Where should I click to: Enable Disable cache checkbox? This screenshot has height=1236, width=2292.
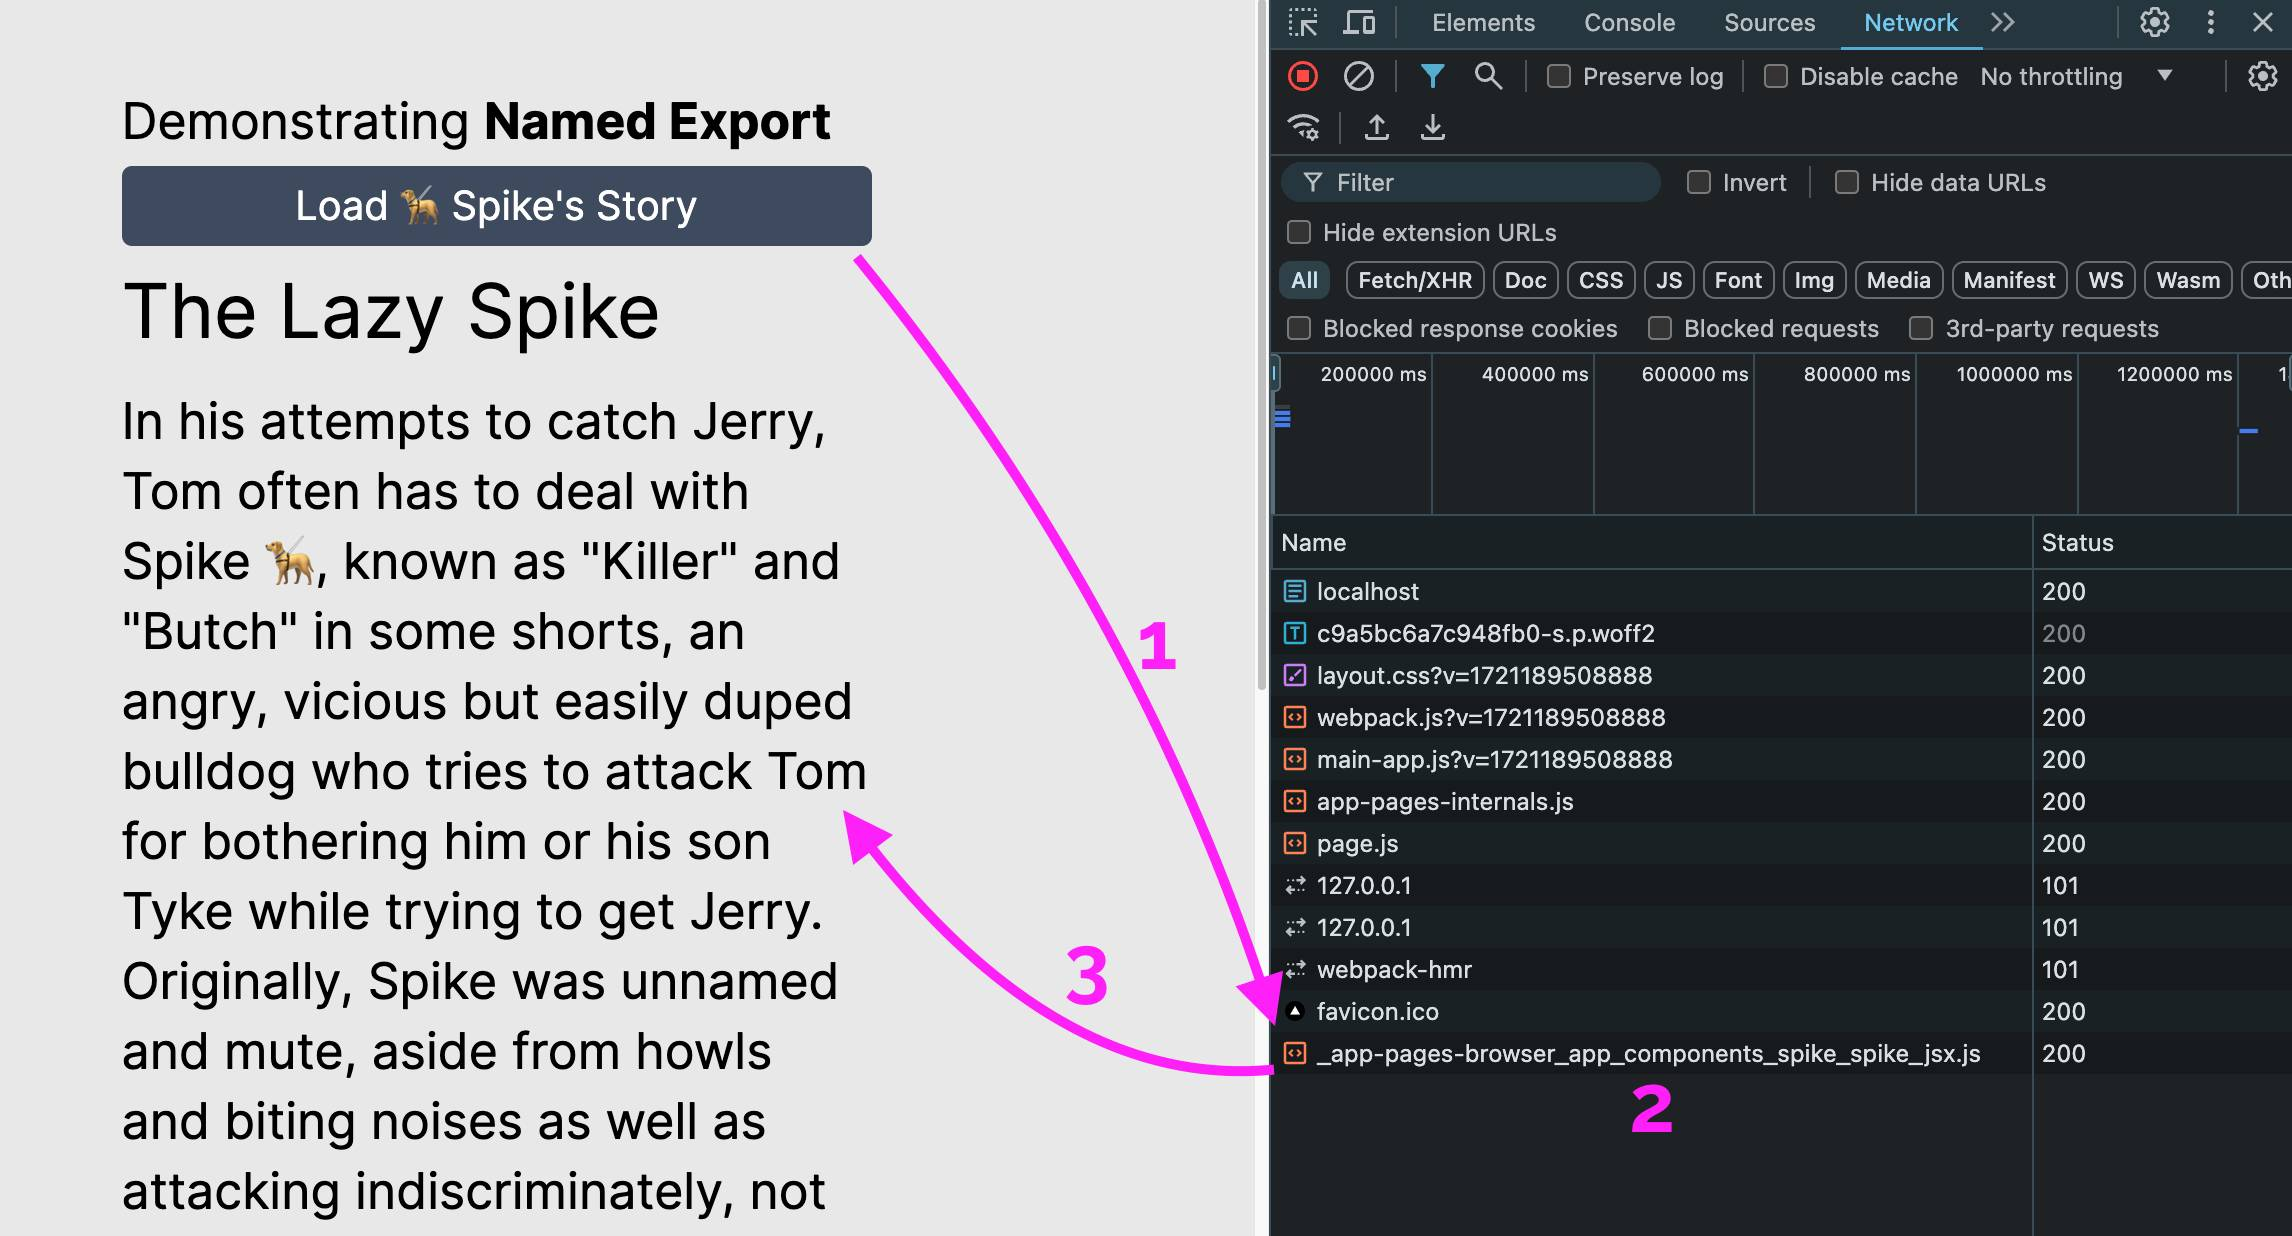[x=1775, y=76]
